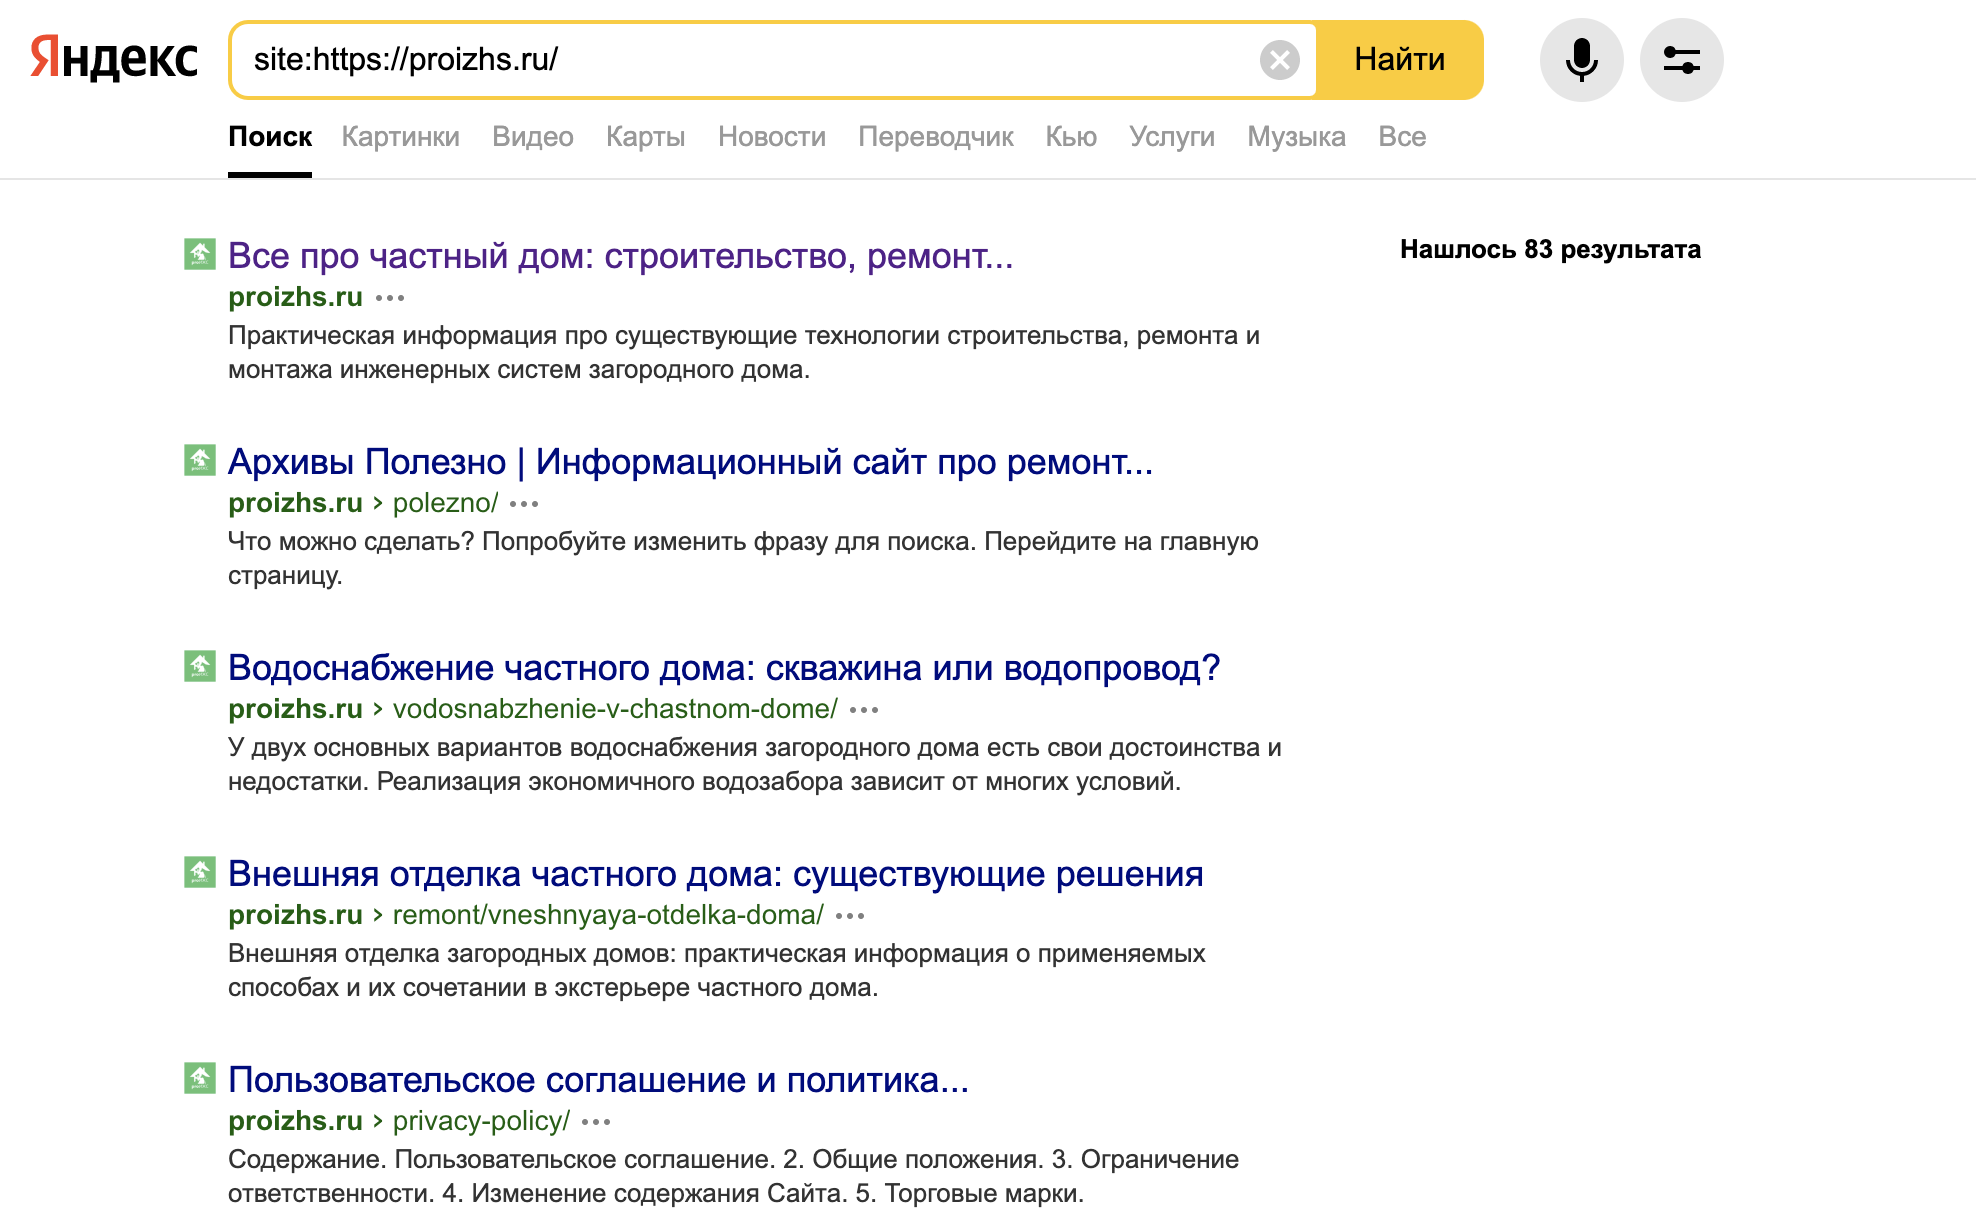The image size is (1976, 1218).
Task: Click favicon of first proizhs.ru result
Action: [x=200, y=254]
